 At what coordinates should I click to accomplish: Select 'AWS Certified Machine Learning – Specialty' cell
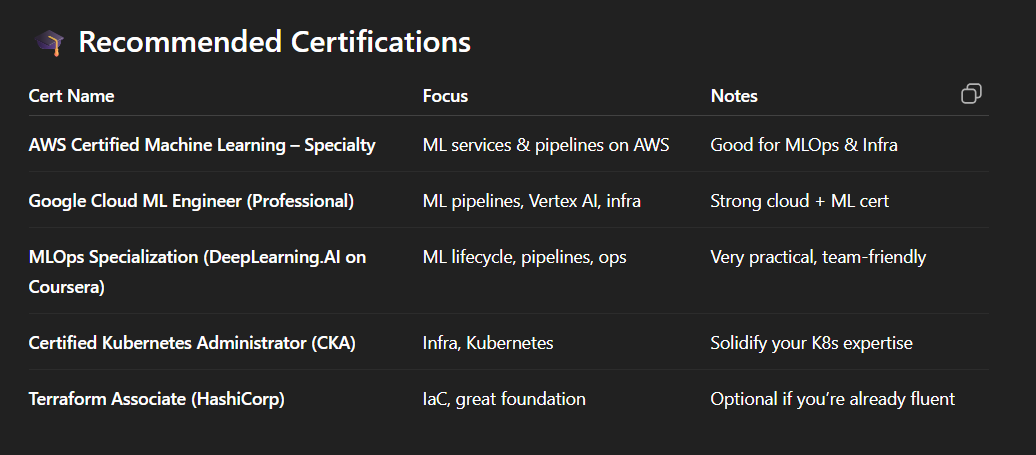pyautogui.click(x=202, y=145)
